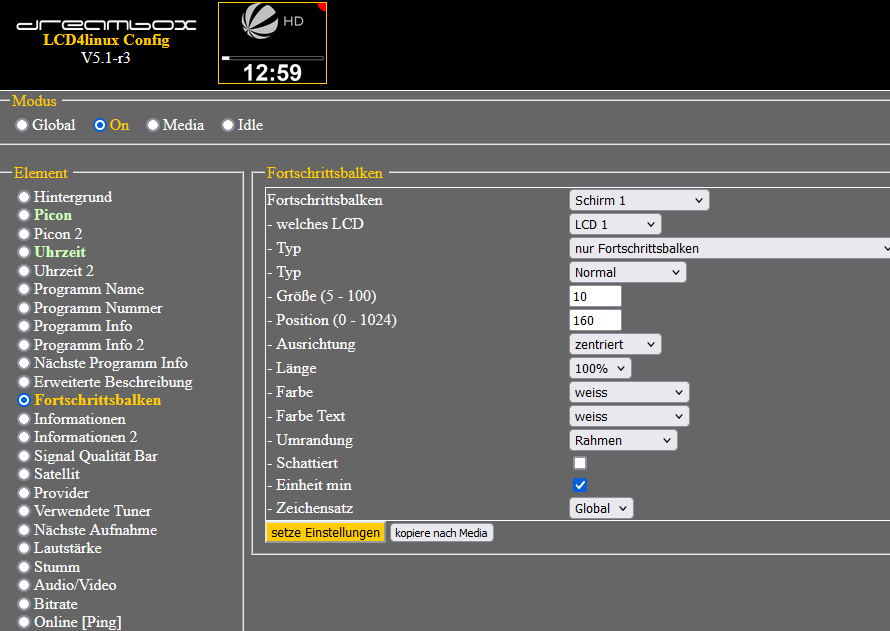The image size is (890, 631).
Task: Open the Fortschrittsbalken Schirm 1 dropdown
Action: (x=638, y=200)
